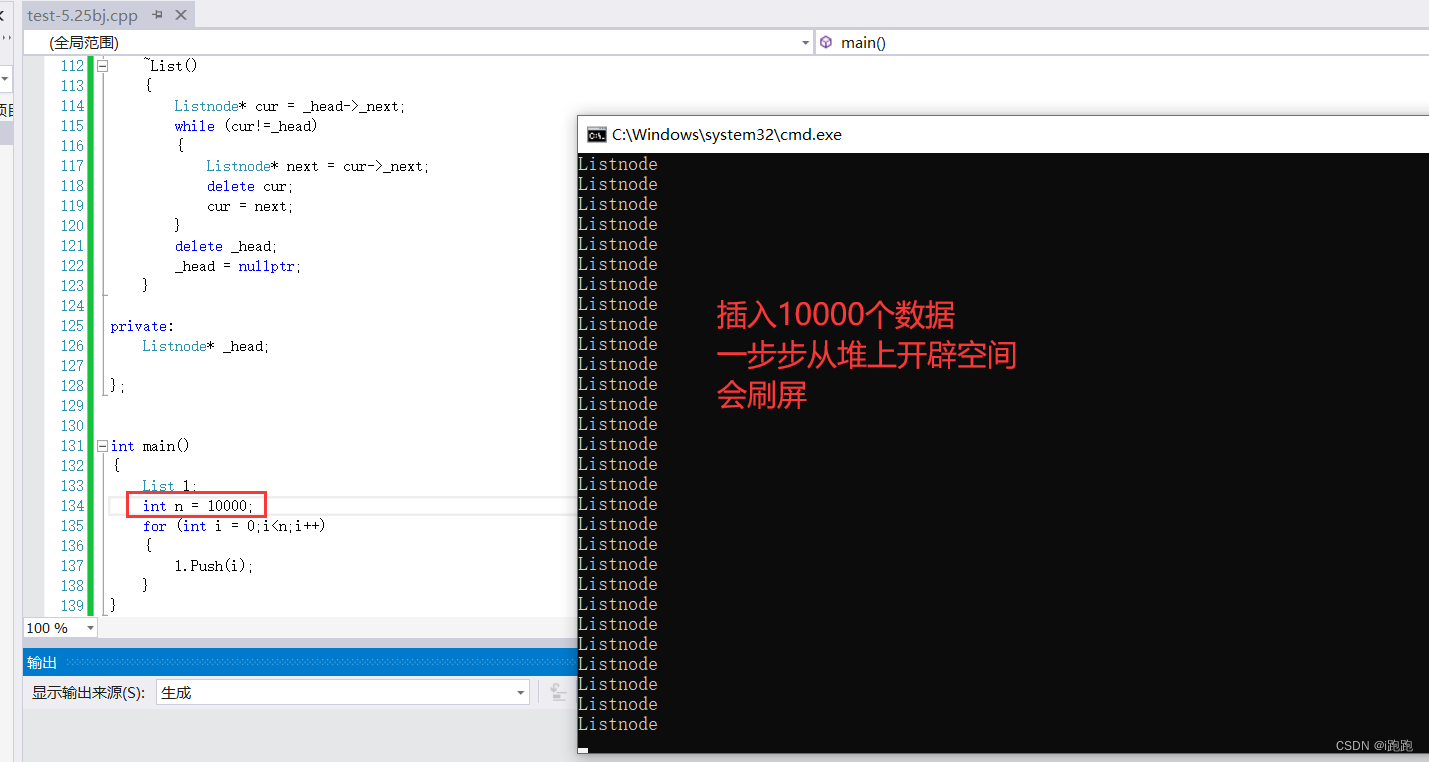Click the last Listnode line in console
Screen dimensions: 1429x762
click(x=618, y=724)
